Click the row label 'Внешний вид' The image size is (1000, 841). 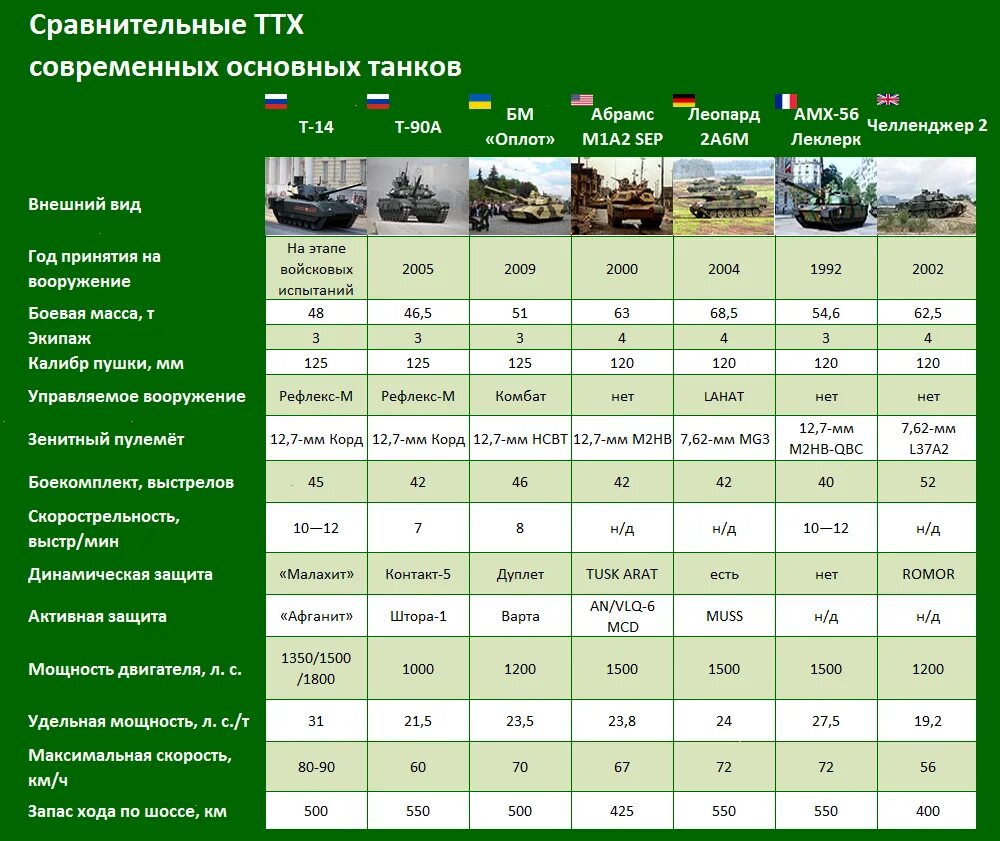(x=84, y=204)
